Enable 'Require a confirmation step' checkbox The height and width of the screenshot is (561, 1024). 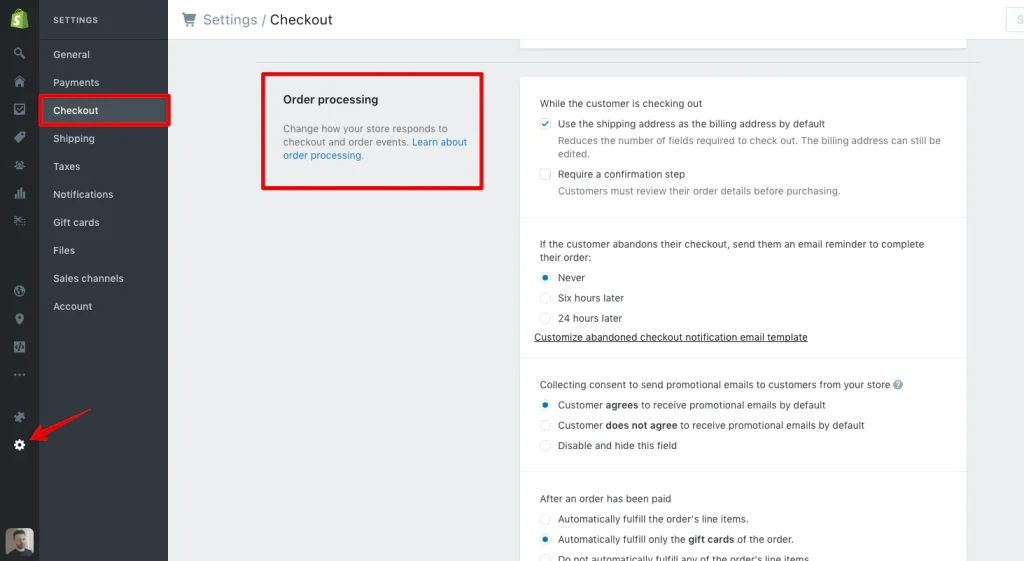[x=545, y=174]
